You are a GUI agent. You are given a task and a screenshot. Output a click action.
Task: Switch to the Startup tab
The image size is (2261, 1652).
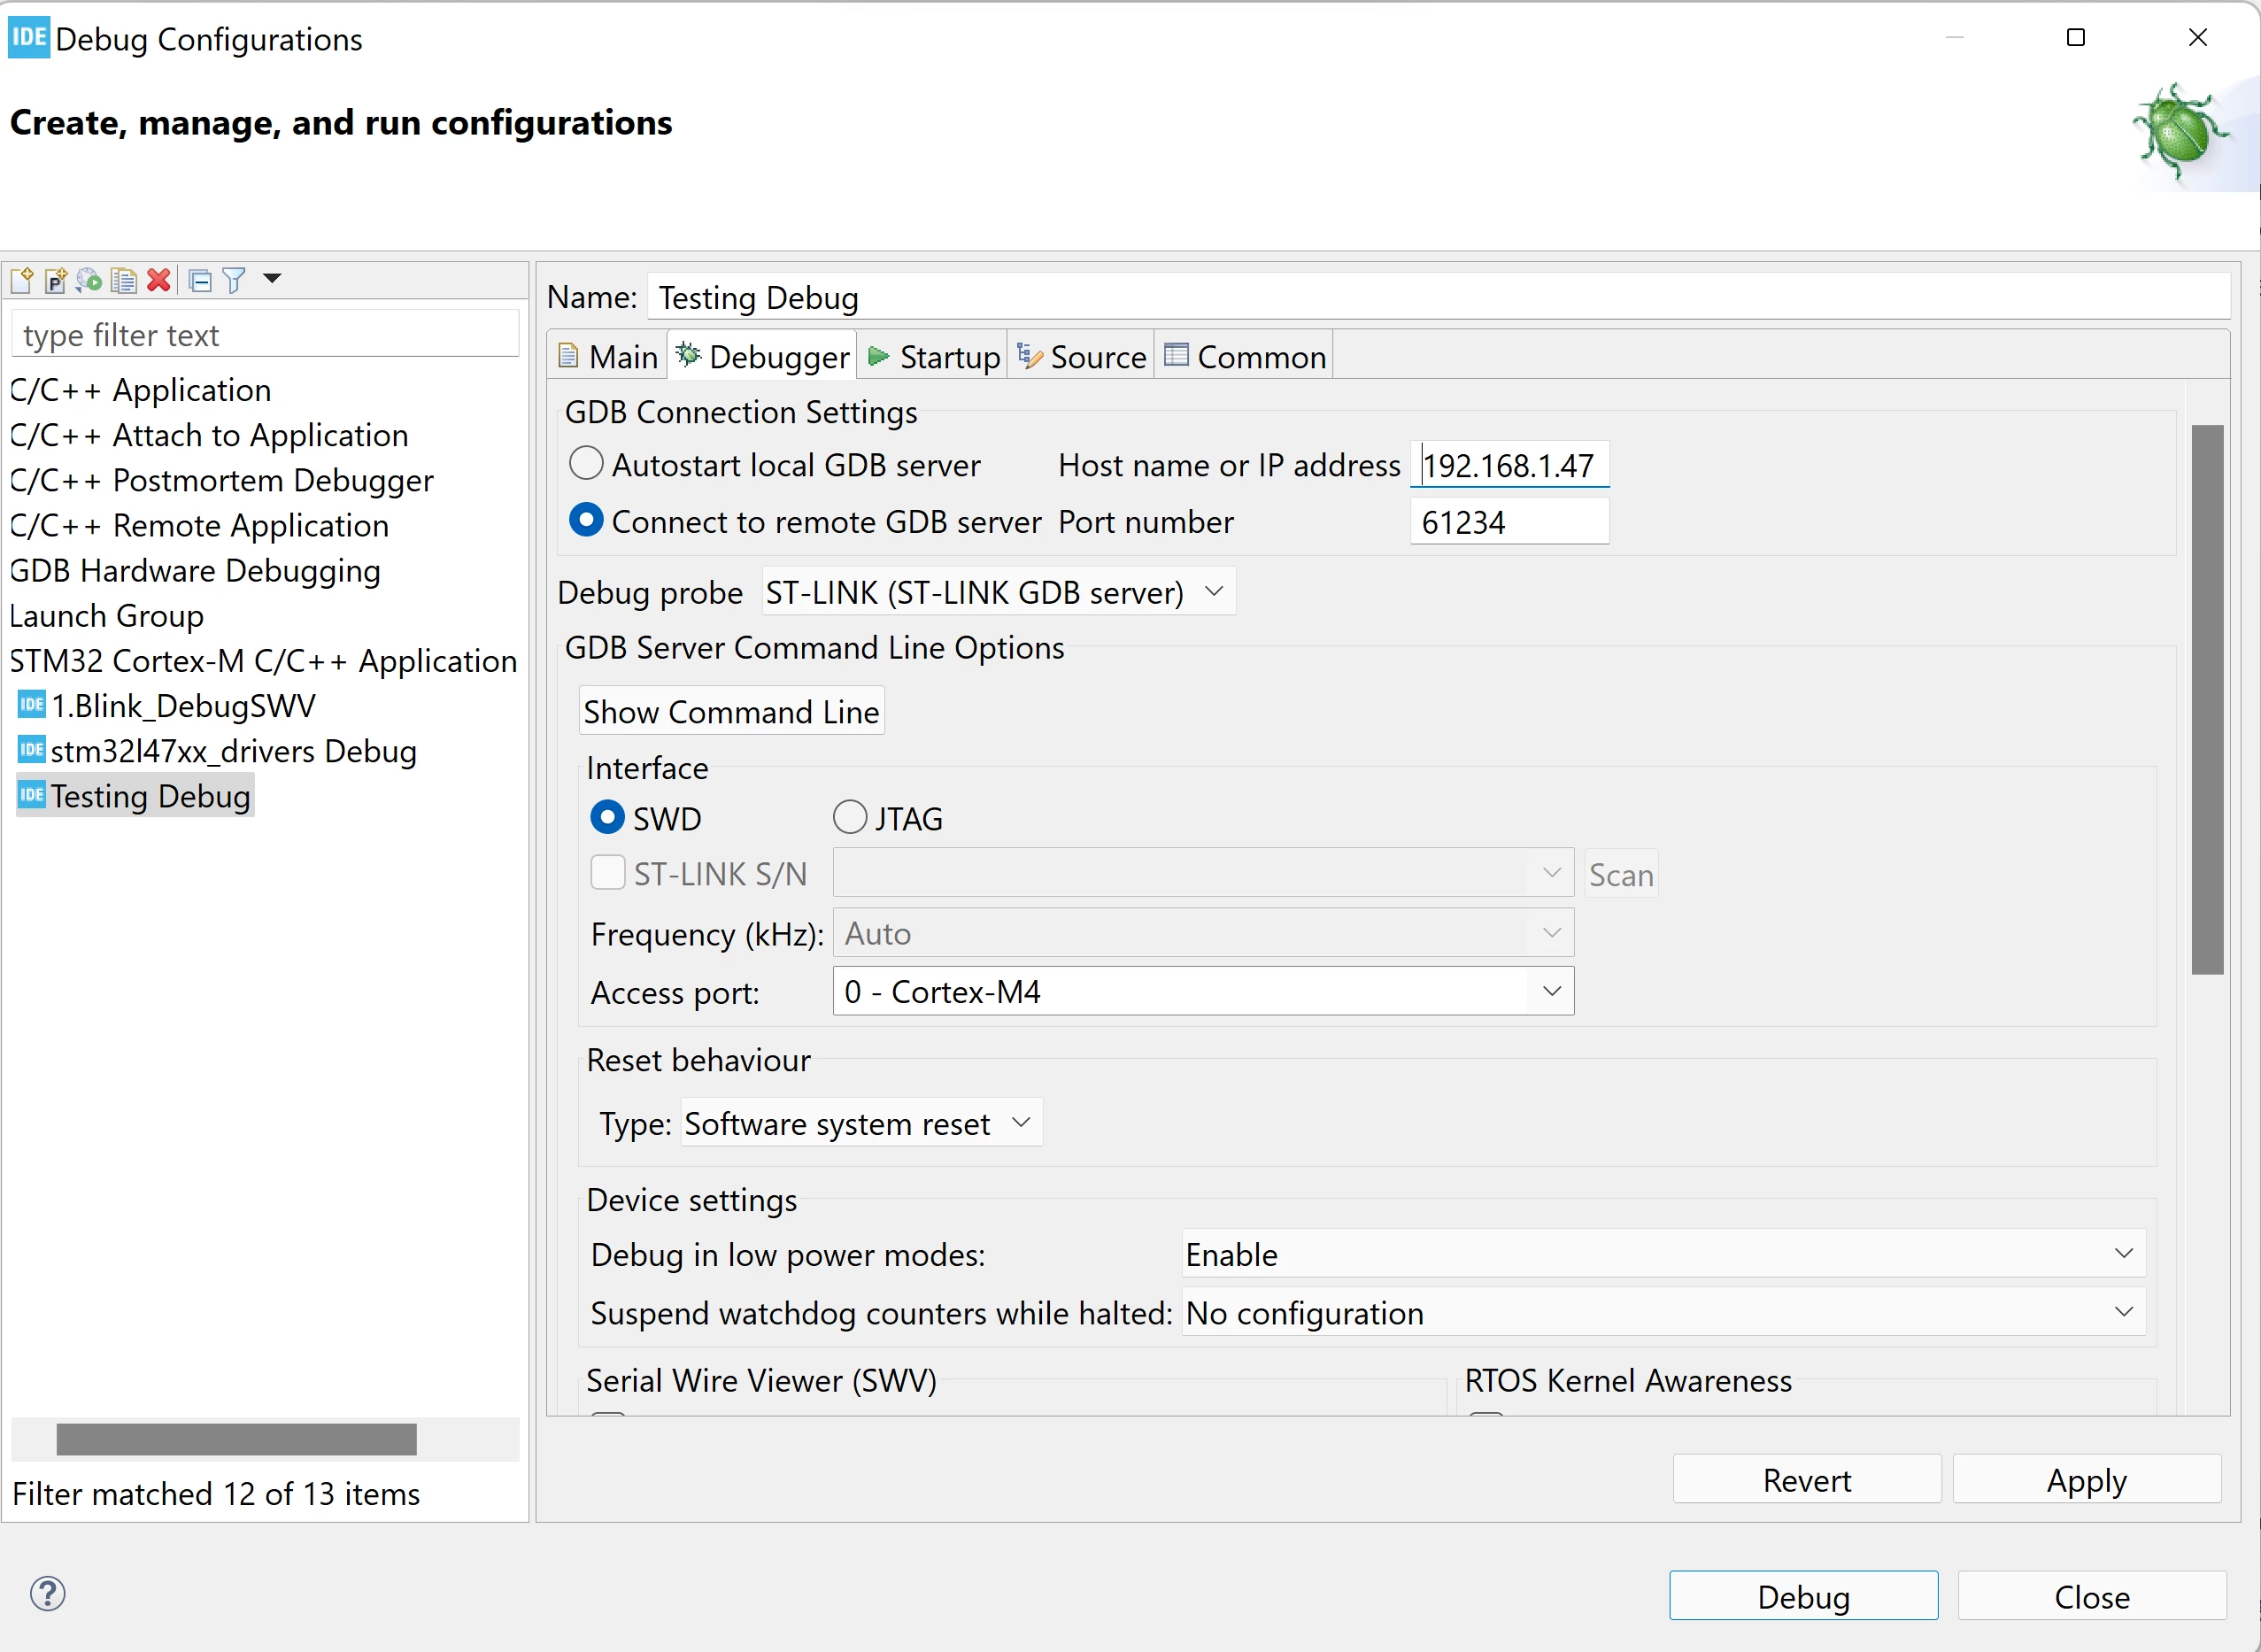[x=934, y=356]
